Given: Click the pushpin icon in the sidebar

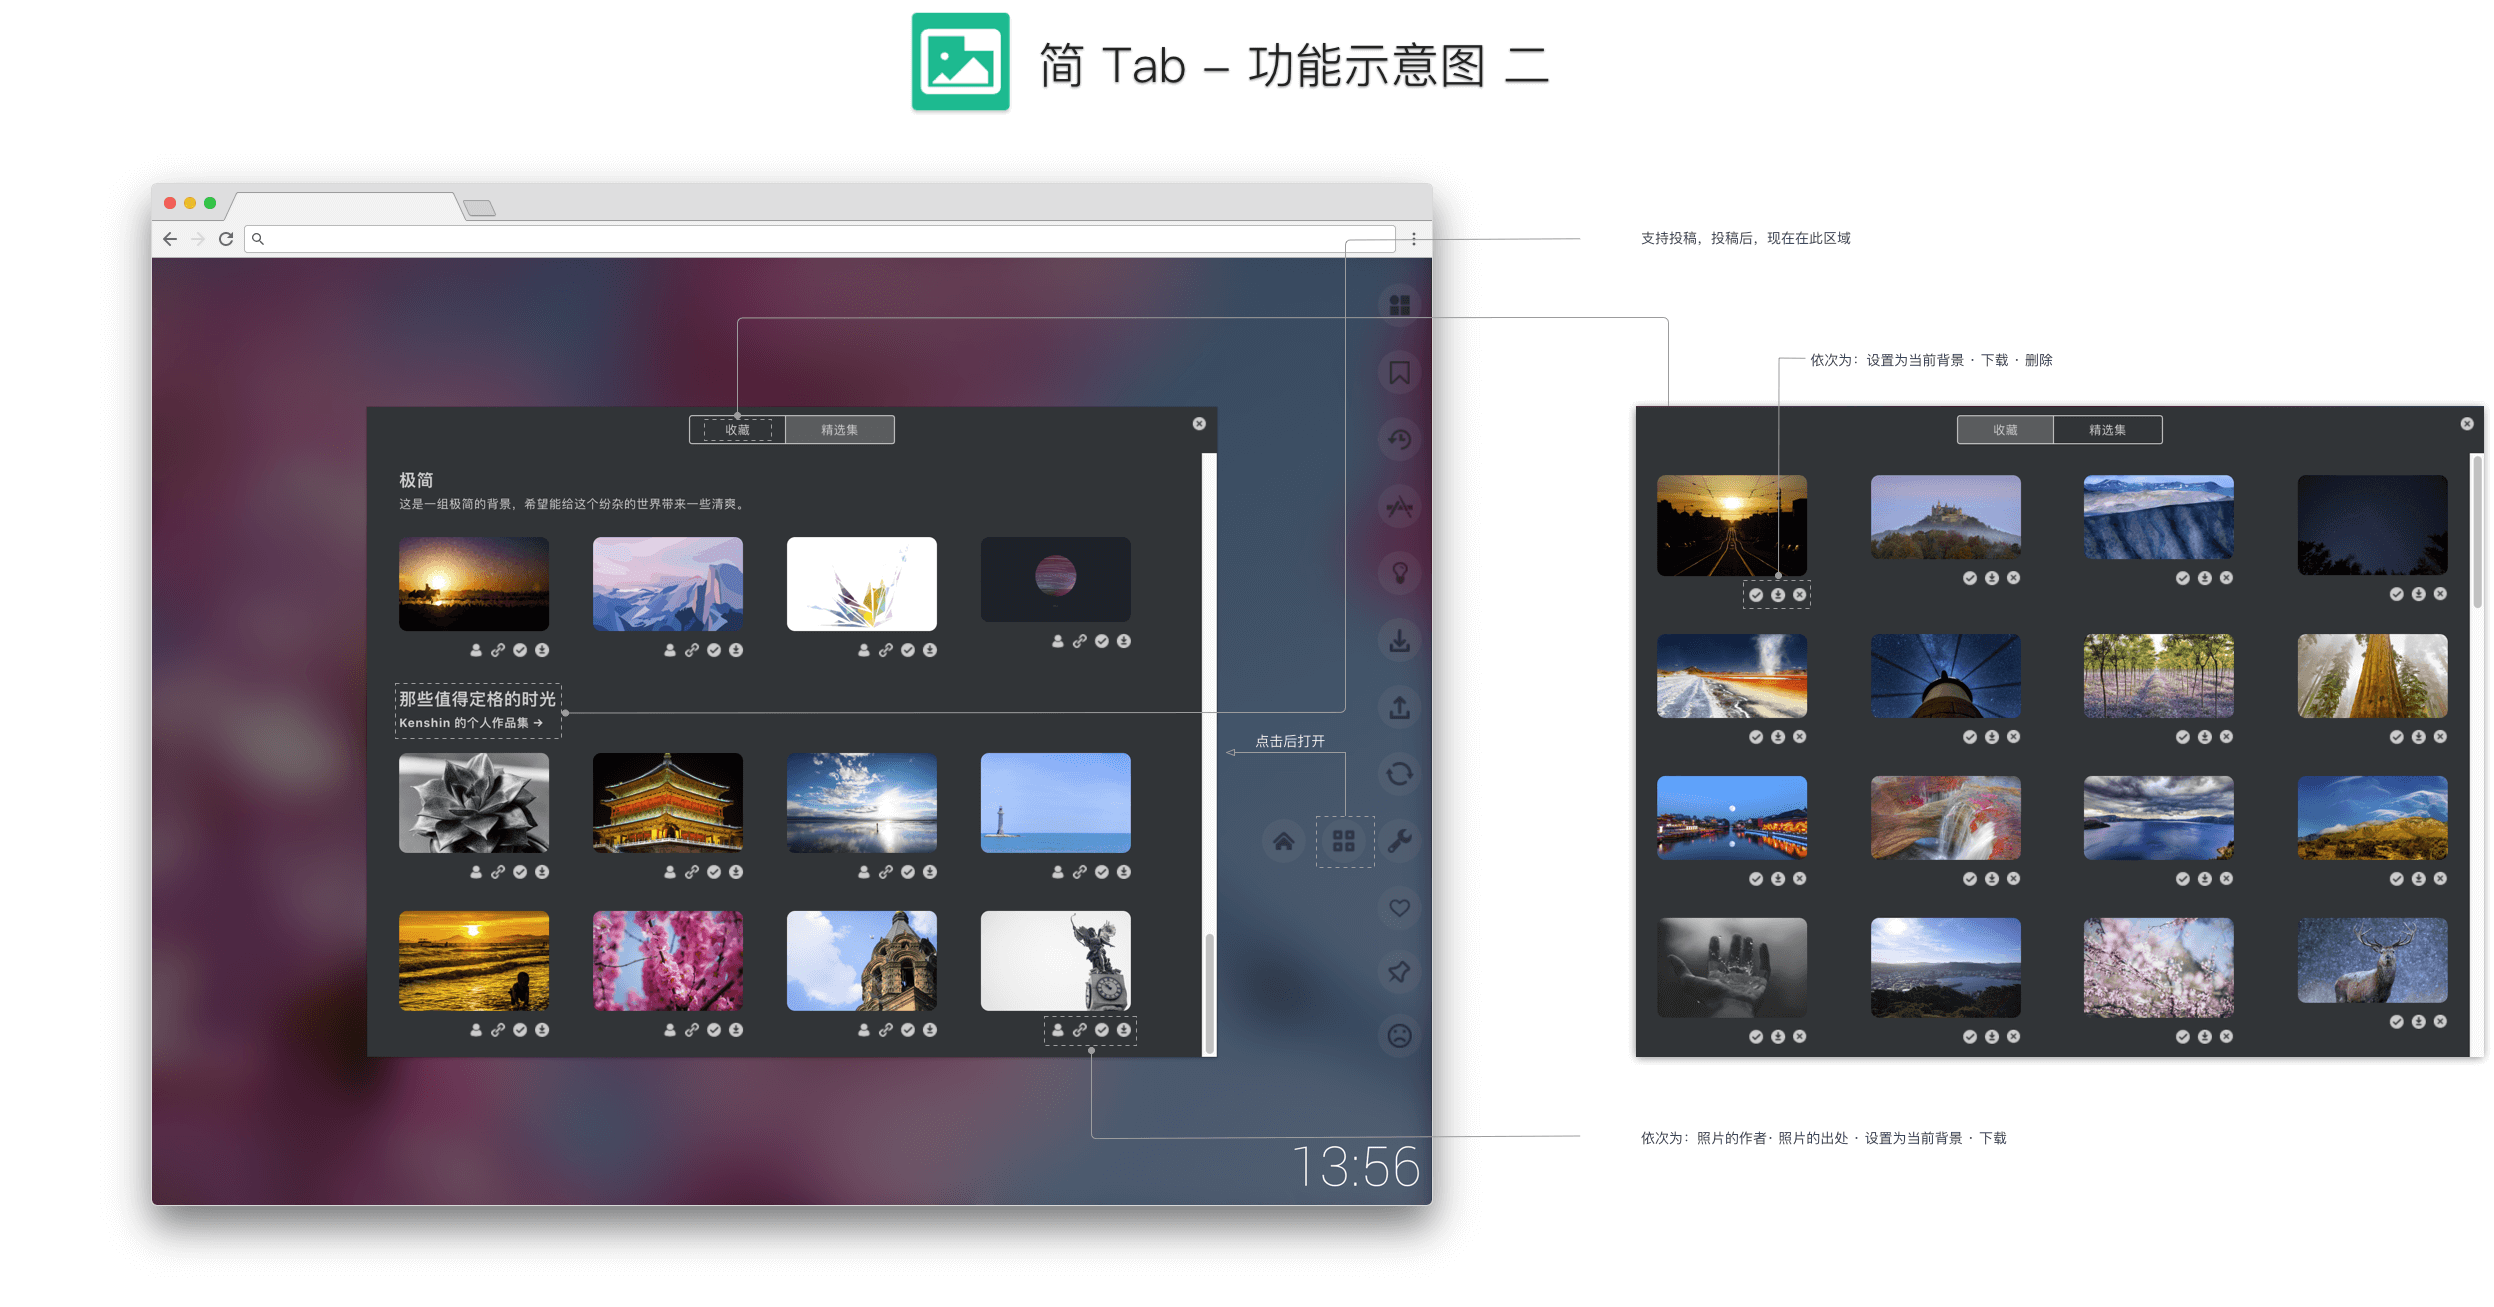Looking at the screenshot, I should point(1399,971).
